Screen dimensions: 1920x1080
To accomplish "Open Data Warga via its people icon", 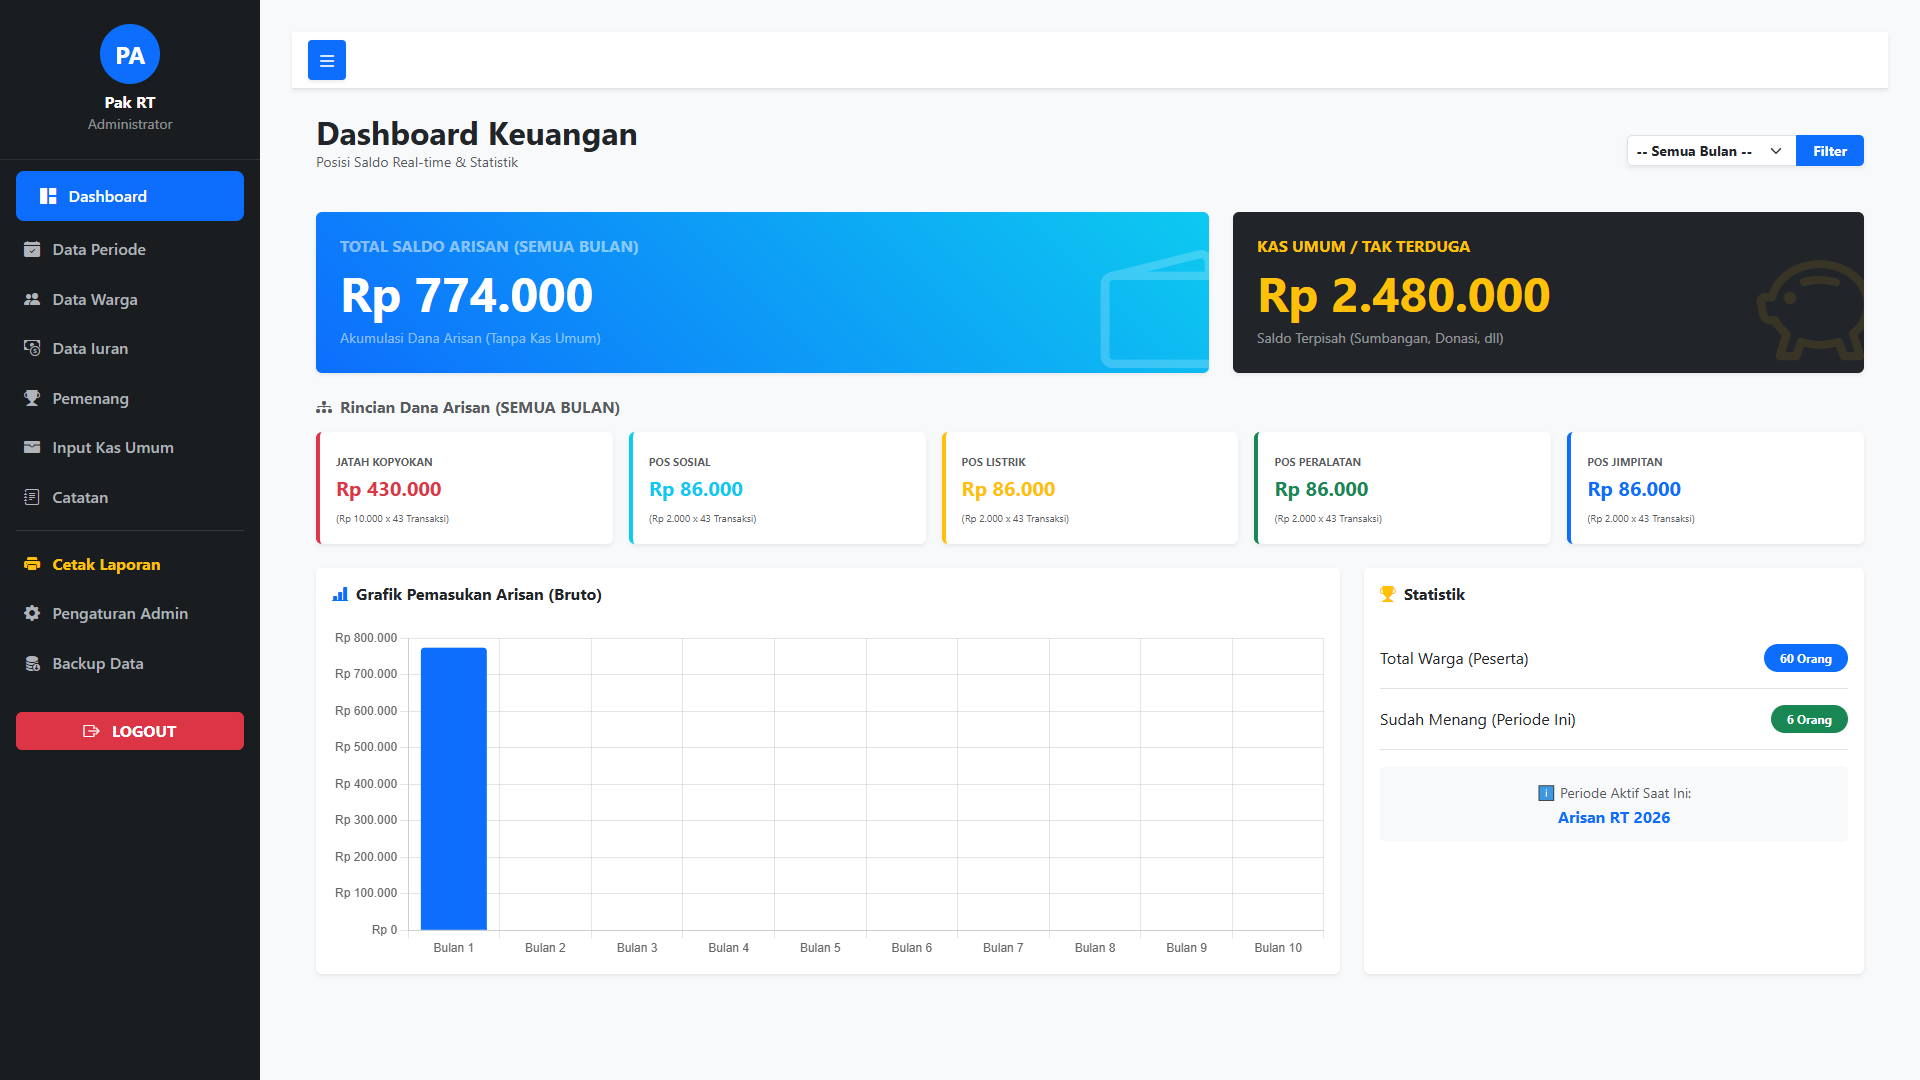I will click(x=32, y=299).
